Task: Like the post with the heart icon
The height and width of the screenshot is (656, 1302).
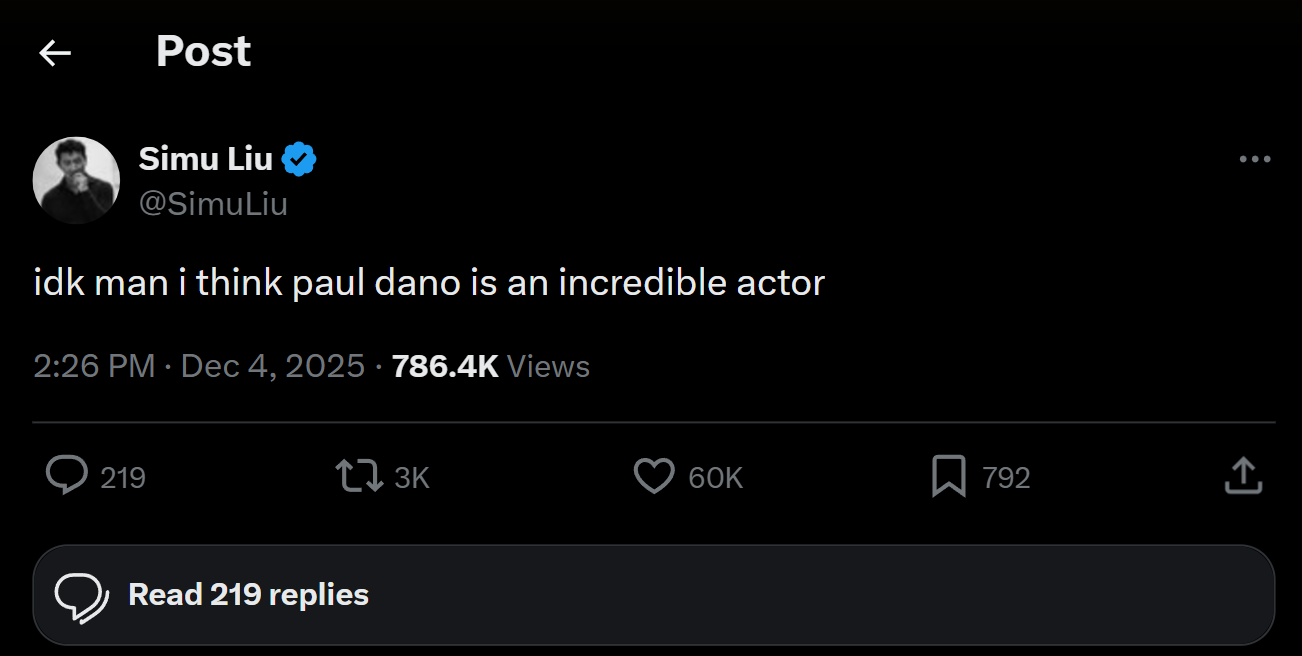Action: click(654, 476)
